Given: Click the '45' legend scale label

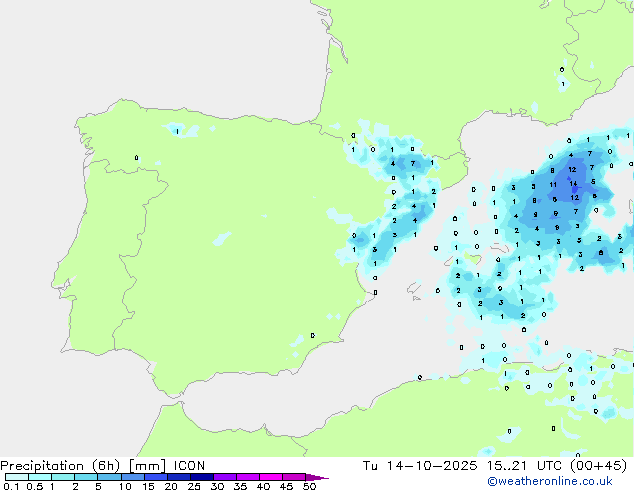Looking at the screenshot, I should [x=286, y=486].
